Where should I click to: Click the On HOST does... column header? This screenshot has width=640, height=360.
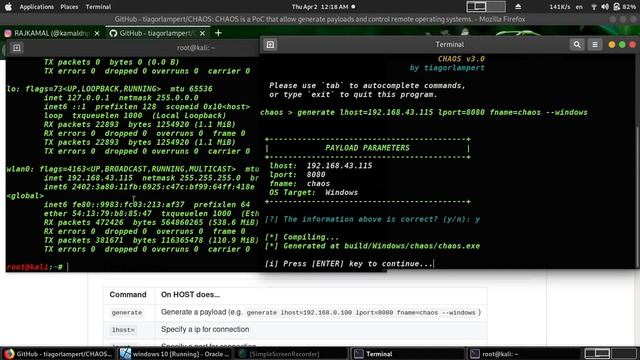190,294
